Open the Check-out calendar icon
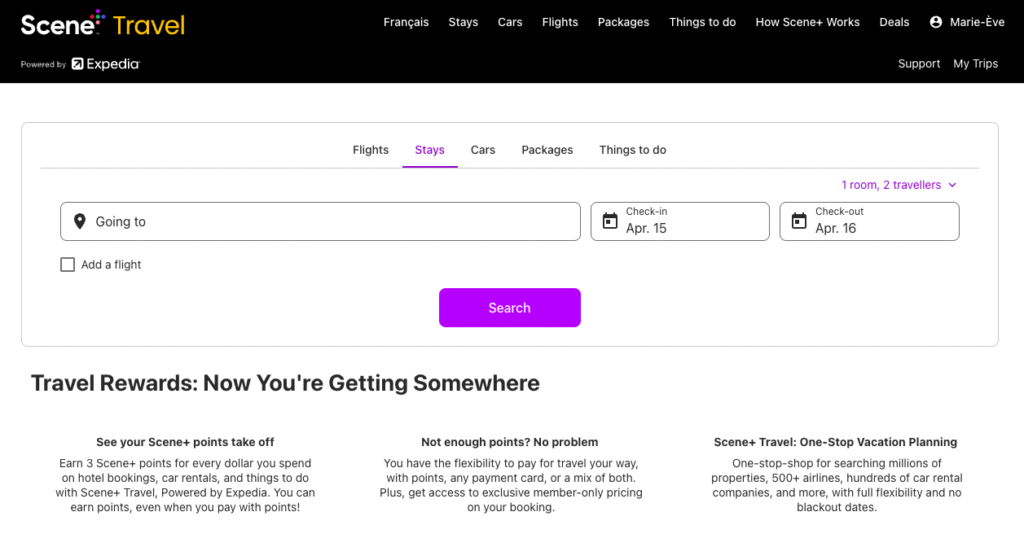The height and width of the screenshot is (547, 1024). pyautogui.click(x=799, y=221)
